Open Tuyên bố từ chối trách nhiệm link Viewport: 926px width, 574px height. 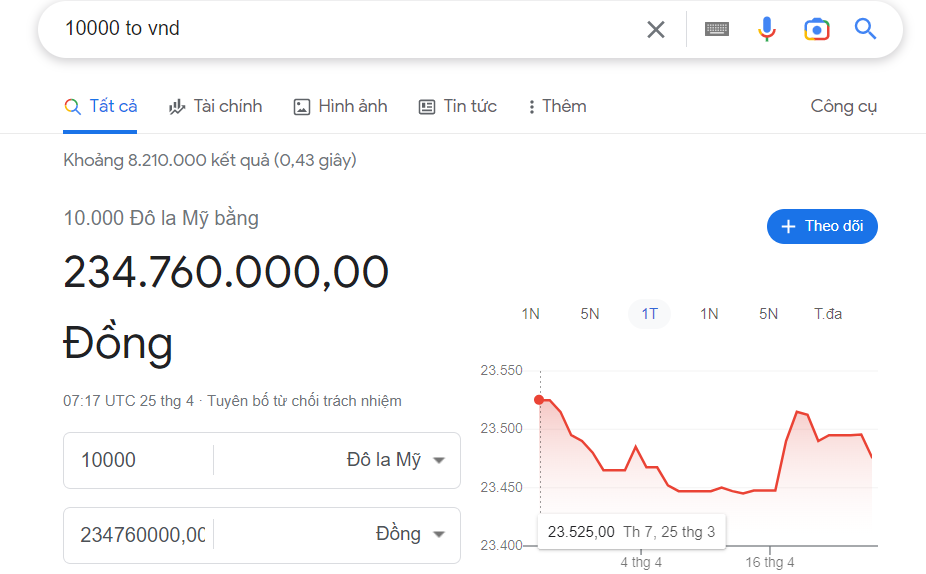click(304, 401)
